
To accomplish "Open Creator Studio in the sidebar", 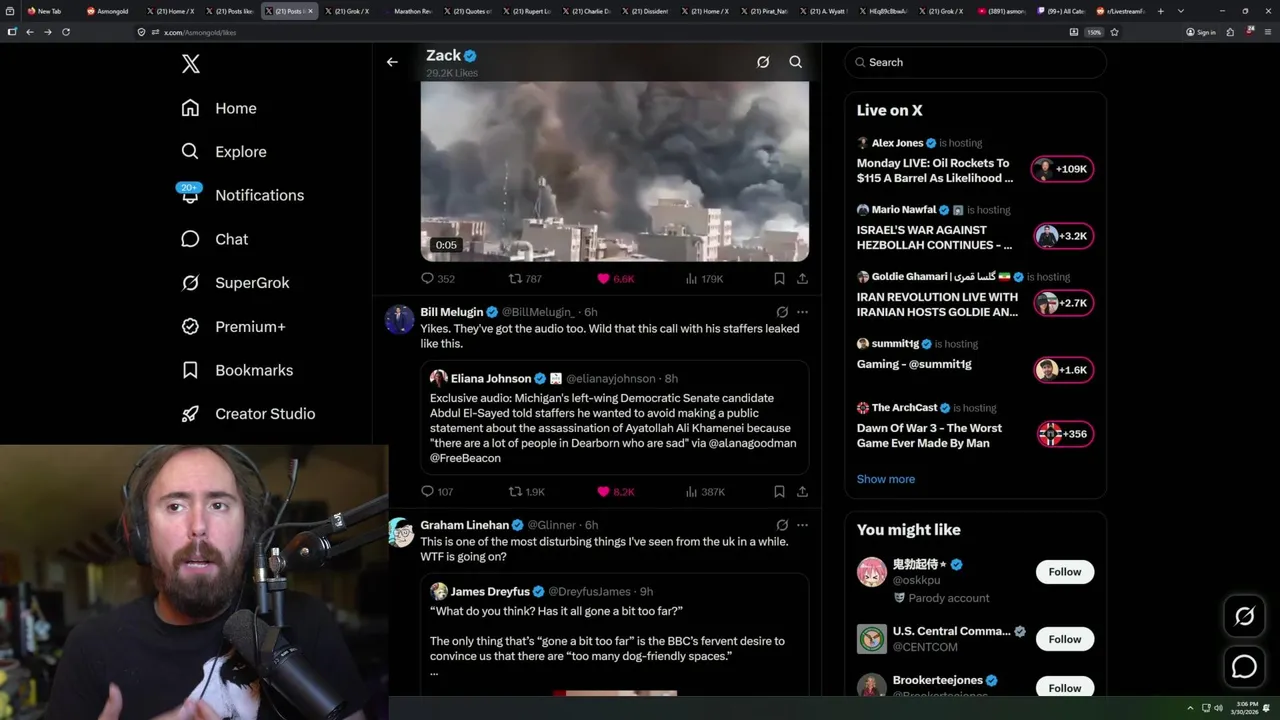I will click(248, 414).
